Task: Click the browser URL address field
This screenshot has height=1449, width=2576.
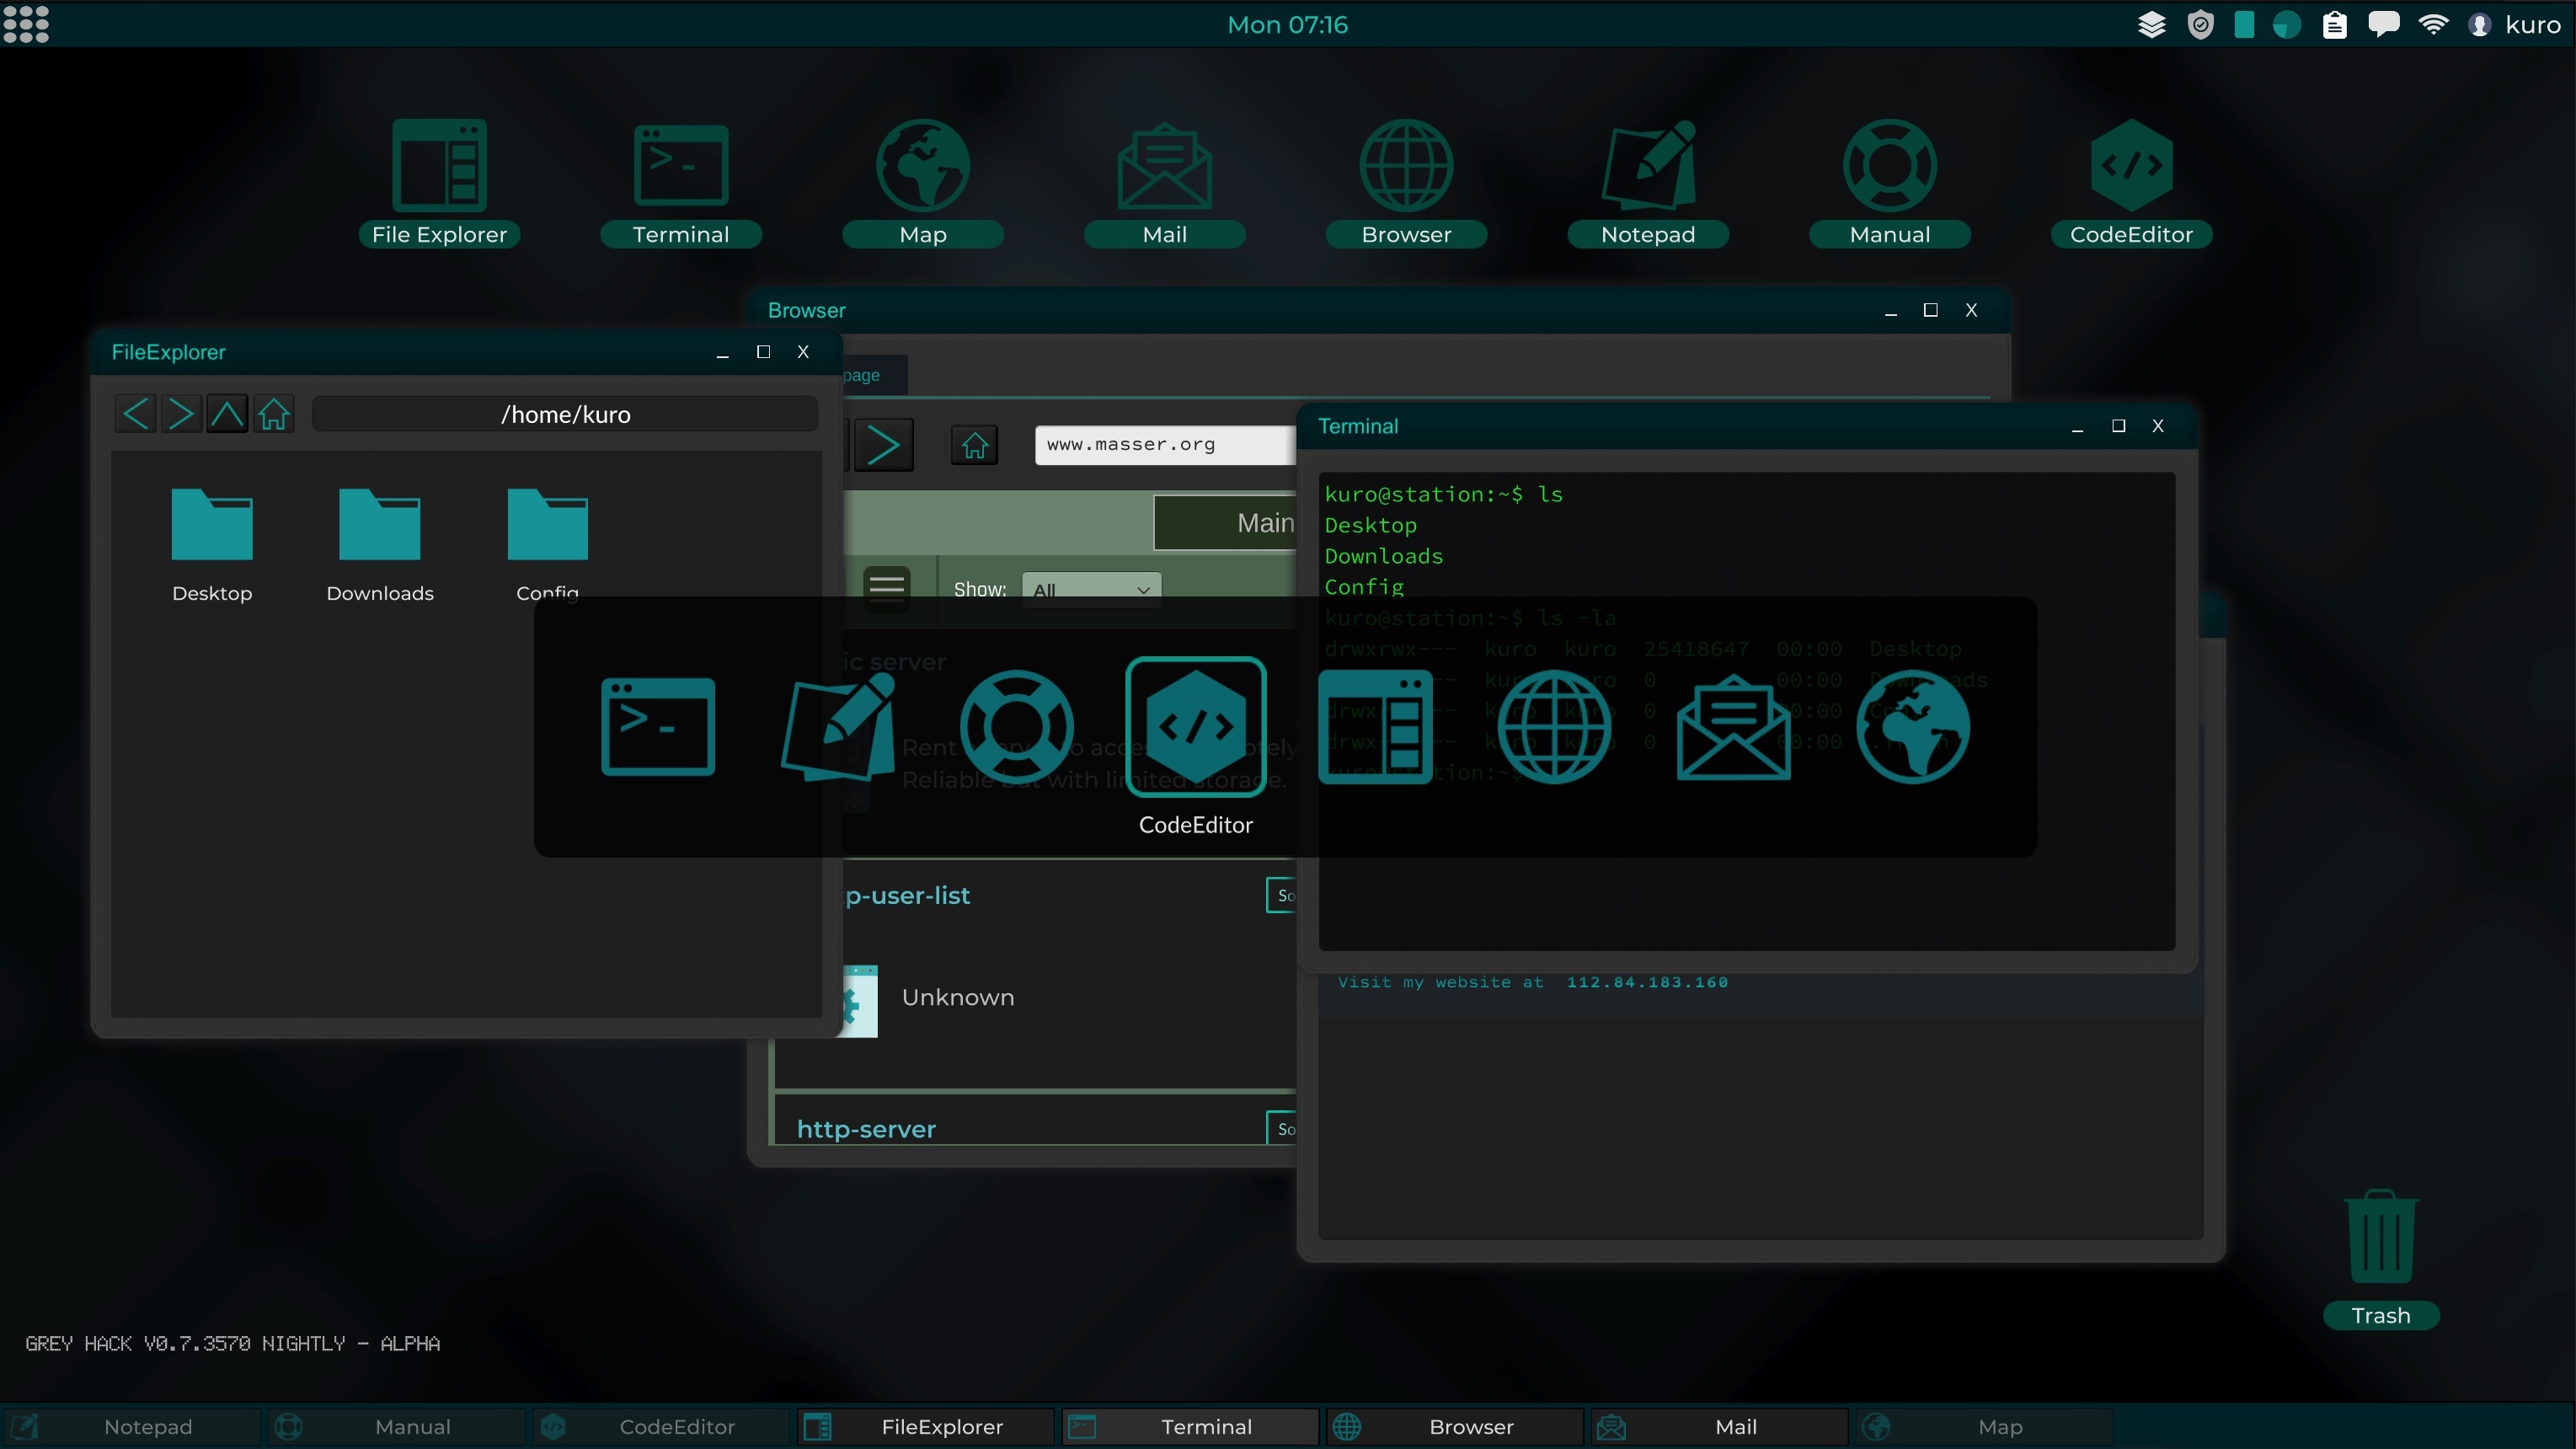Action: tap(1162, 444)
